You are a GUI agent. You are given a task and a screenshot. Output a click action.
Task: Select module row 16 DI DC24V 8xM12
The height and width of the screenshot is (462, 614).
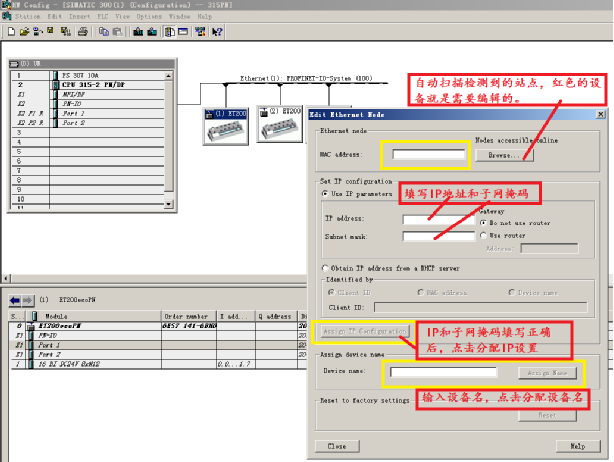(x=158, y=364)
